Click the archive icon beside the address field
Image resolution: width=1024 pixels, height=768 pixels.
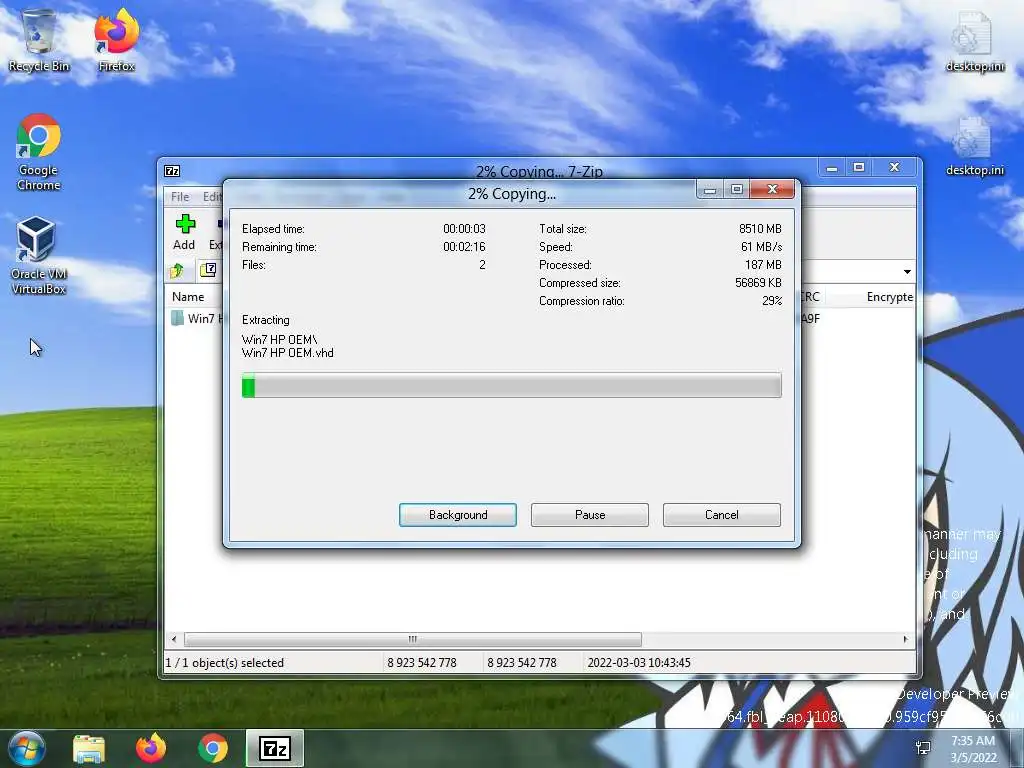click(x=208, y=270)
